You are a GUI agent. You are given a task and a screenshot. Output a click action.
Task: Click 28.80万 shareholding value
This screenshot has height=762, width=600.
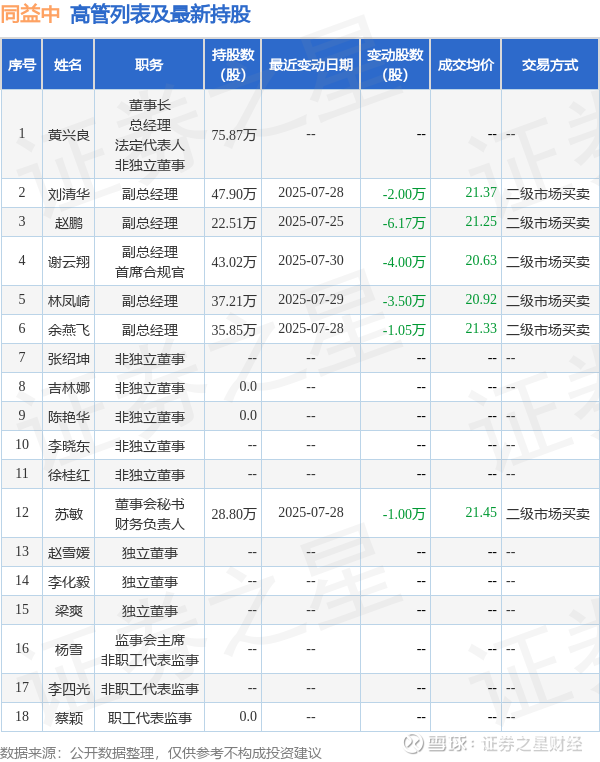(233, 514)
